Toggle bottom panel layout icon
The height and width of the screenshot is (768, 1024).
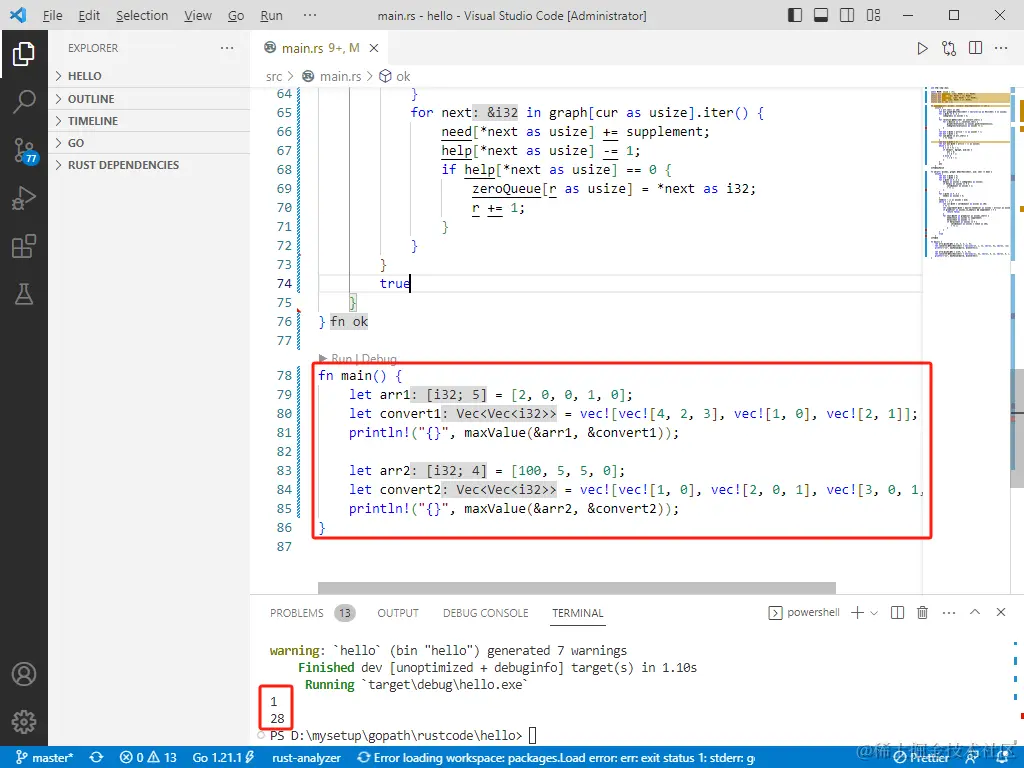point(821,15)
